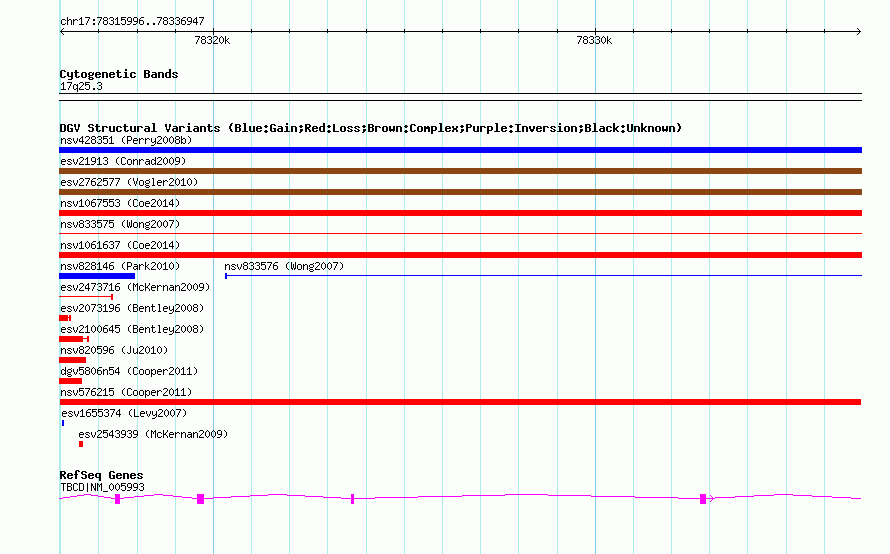Image resolution: width=890 pixels, height=554 pixels.
Task: Click the nsv1061637 (Coe2014) label
Action: pos(120,245)
